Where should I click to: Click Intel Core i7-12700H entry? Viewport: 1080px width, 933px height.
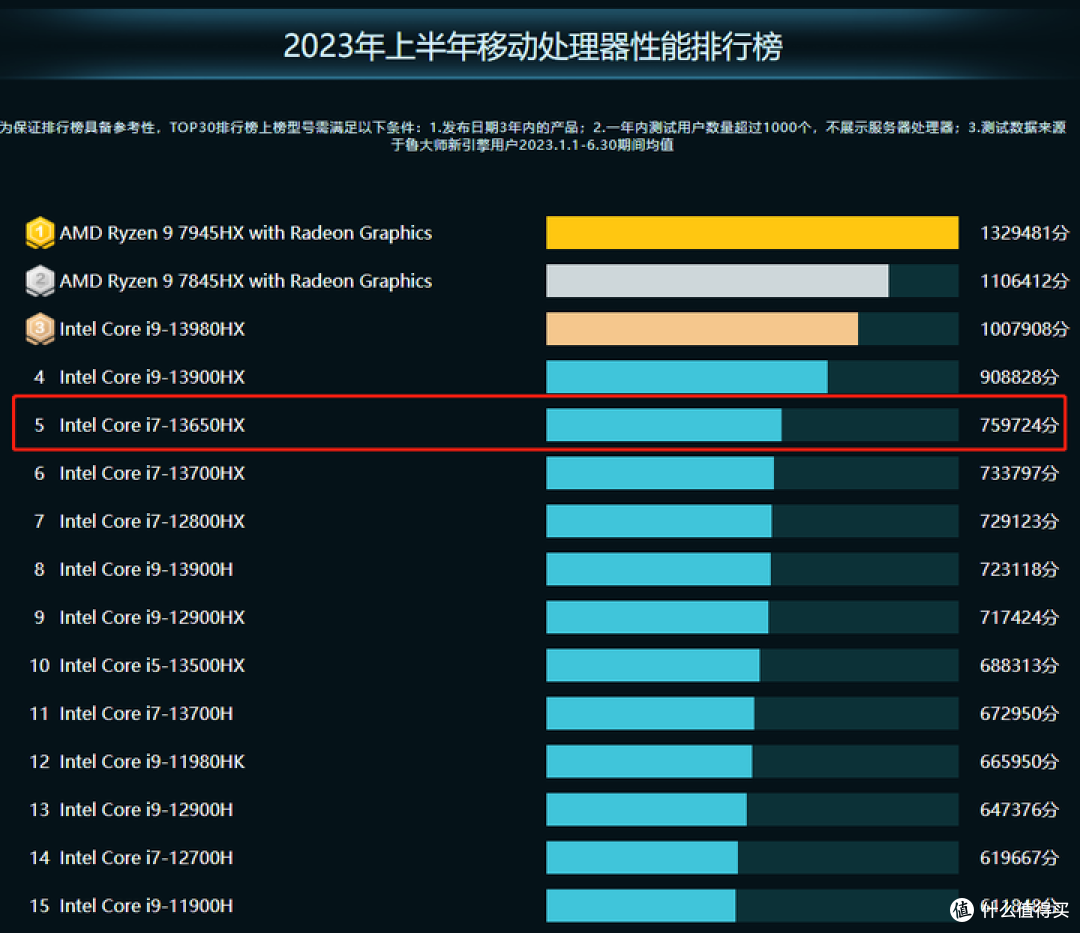pyautogui.click(x=146, y=858)
